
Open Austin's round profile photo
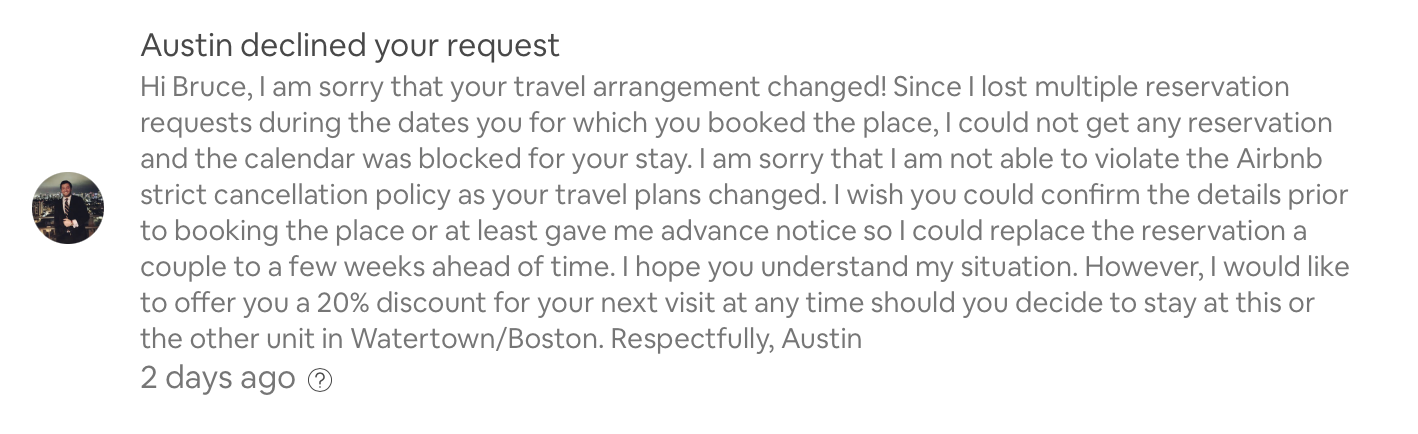[68, 208]
